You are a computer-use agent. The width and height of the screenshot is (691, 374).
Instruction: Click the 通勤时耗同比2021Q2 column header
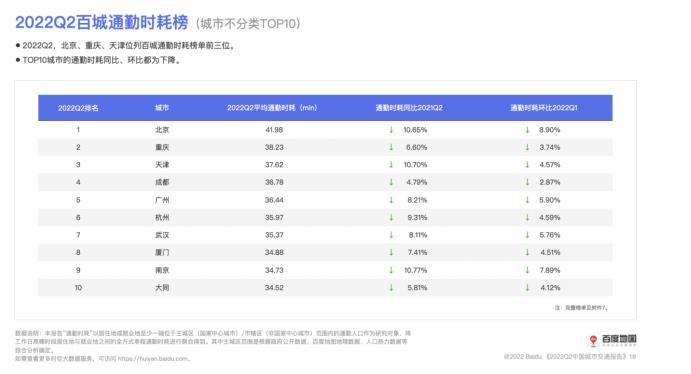(x=409, y=108)
